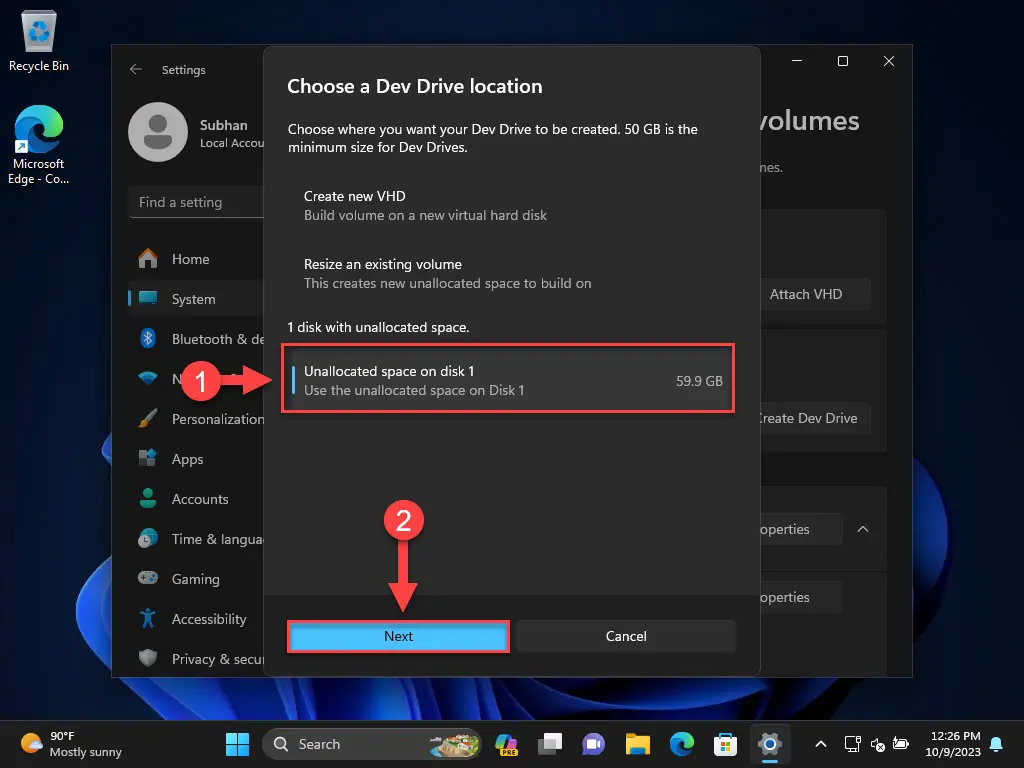Open Personalization settings
Image resolution: width=1024 pixels, height=768 pixels.
coord(196,419)
